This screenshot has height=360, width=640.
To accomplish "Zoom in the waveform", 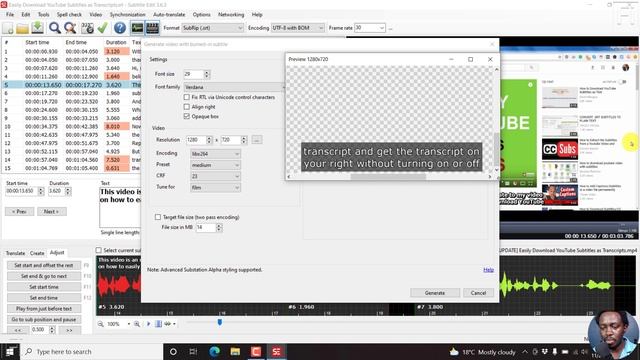I will click(x=137, y=324).
